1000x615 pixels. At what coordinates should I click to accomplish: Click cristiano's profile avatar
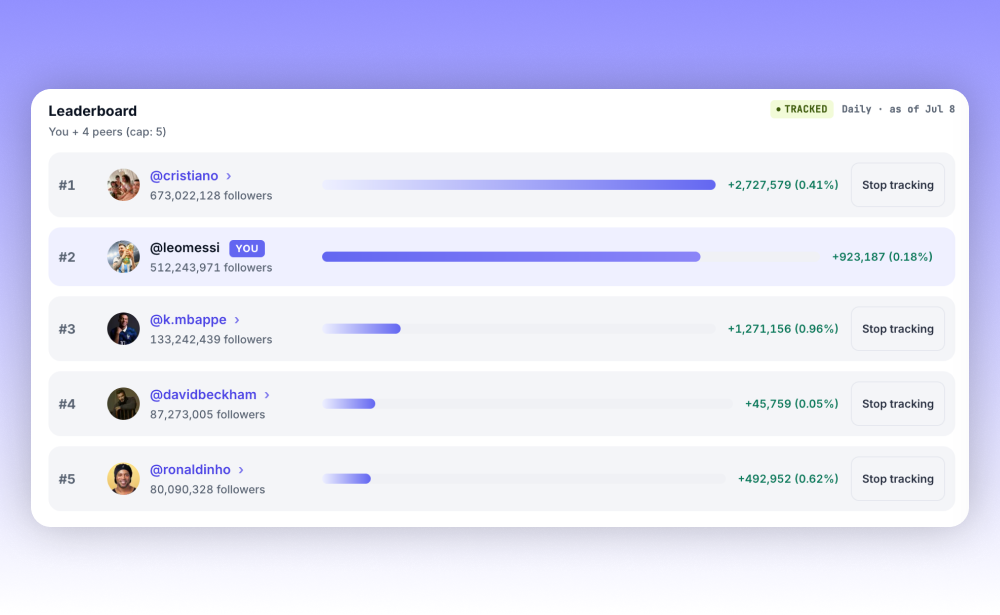(x=123, y=185)
